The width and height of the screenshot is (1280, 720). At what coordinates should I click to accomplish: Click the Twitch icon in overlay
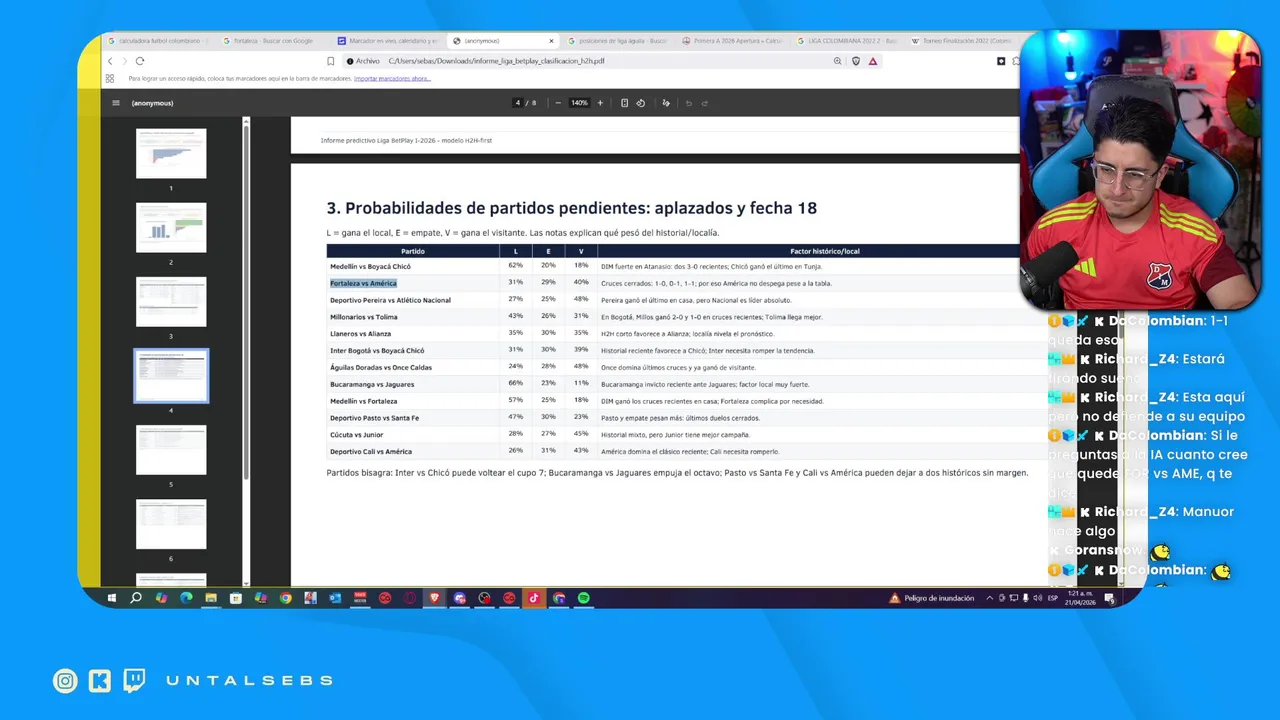[x=134, y=681]
